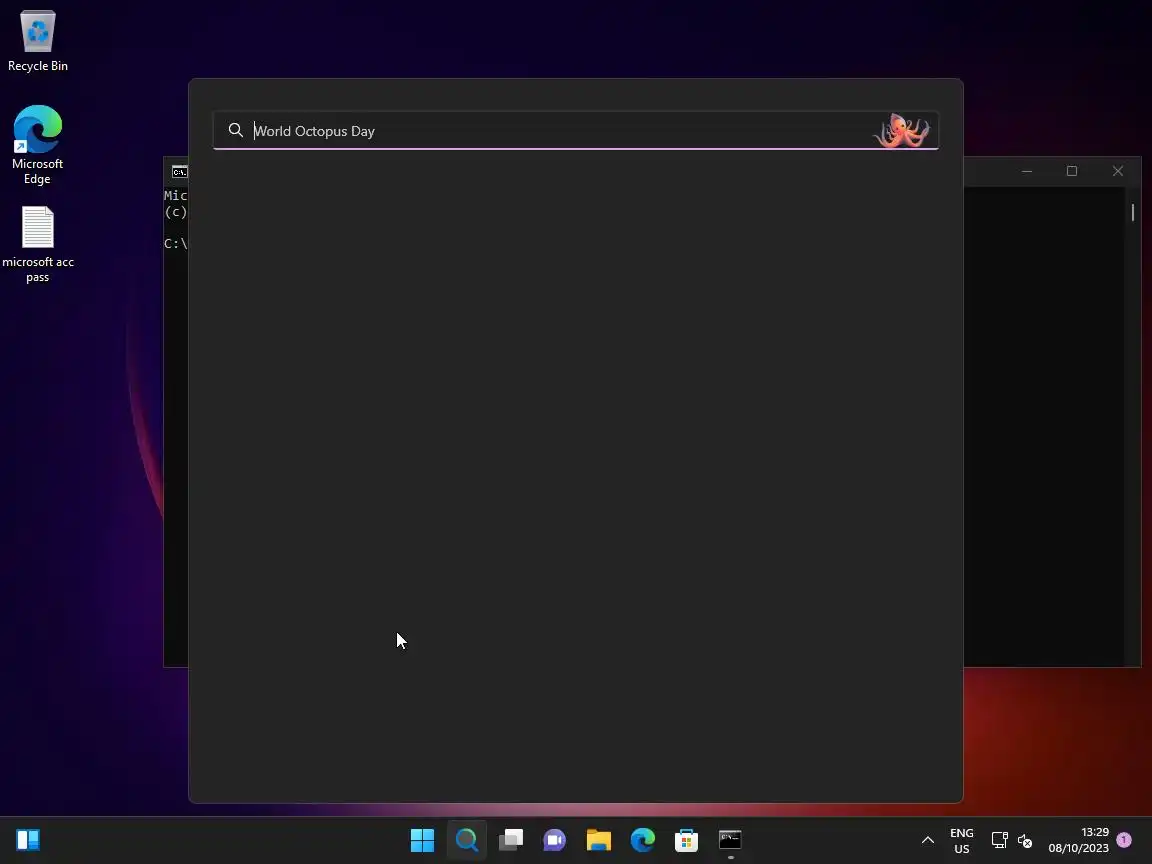Open the clock and date 13:29 flyout

tap(1079, 840)
